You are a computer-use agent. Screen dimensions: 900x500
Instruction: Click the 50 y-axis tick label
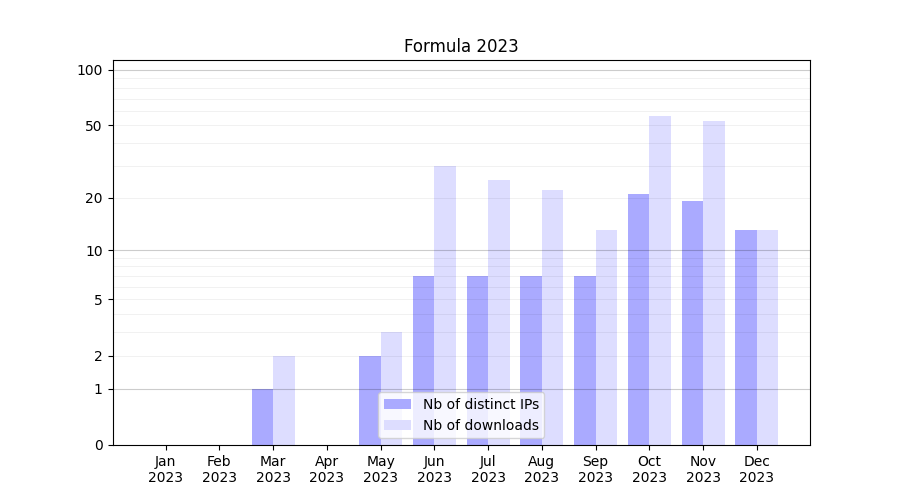point(94,126)
